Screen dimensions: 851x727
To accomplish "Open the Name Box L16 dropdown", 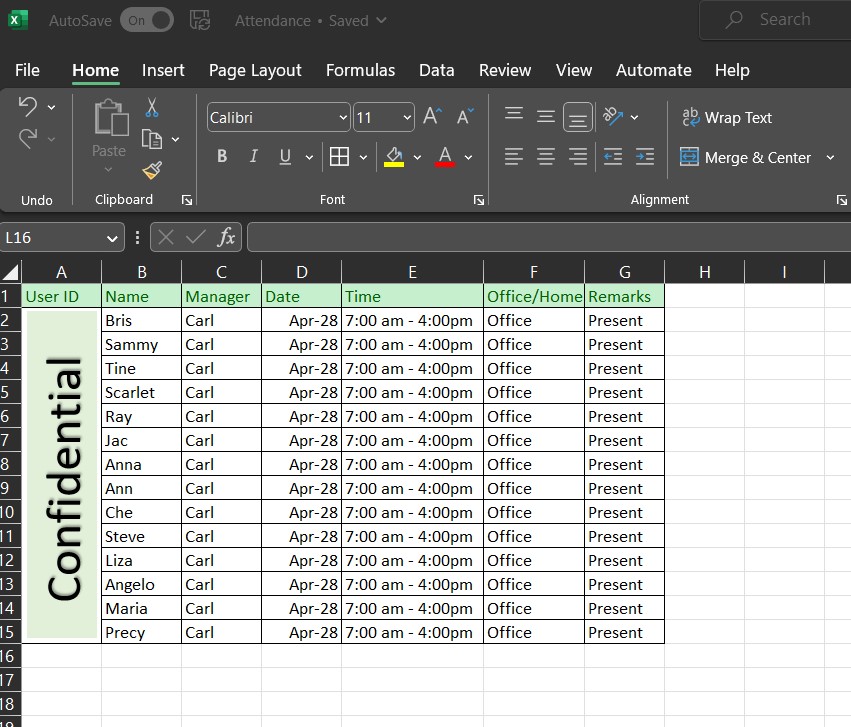I will tap(112, 238).
